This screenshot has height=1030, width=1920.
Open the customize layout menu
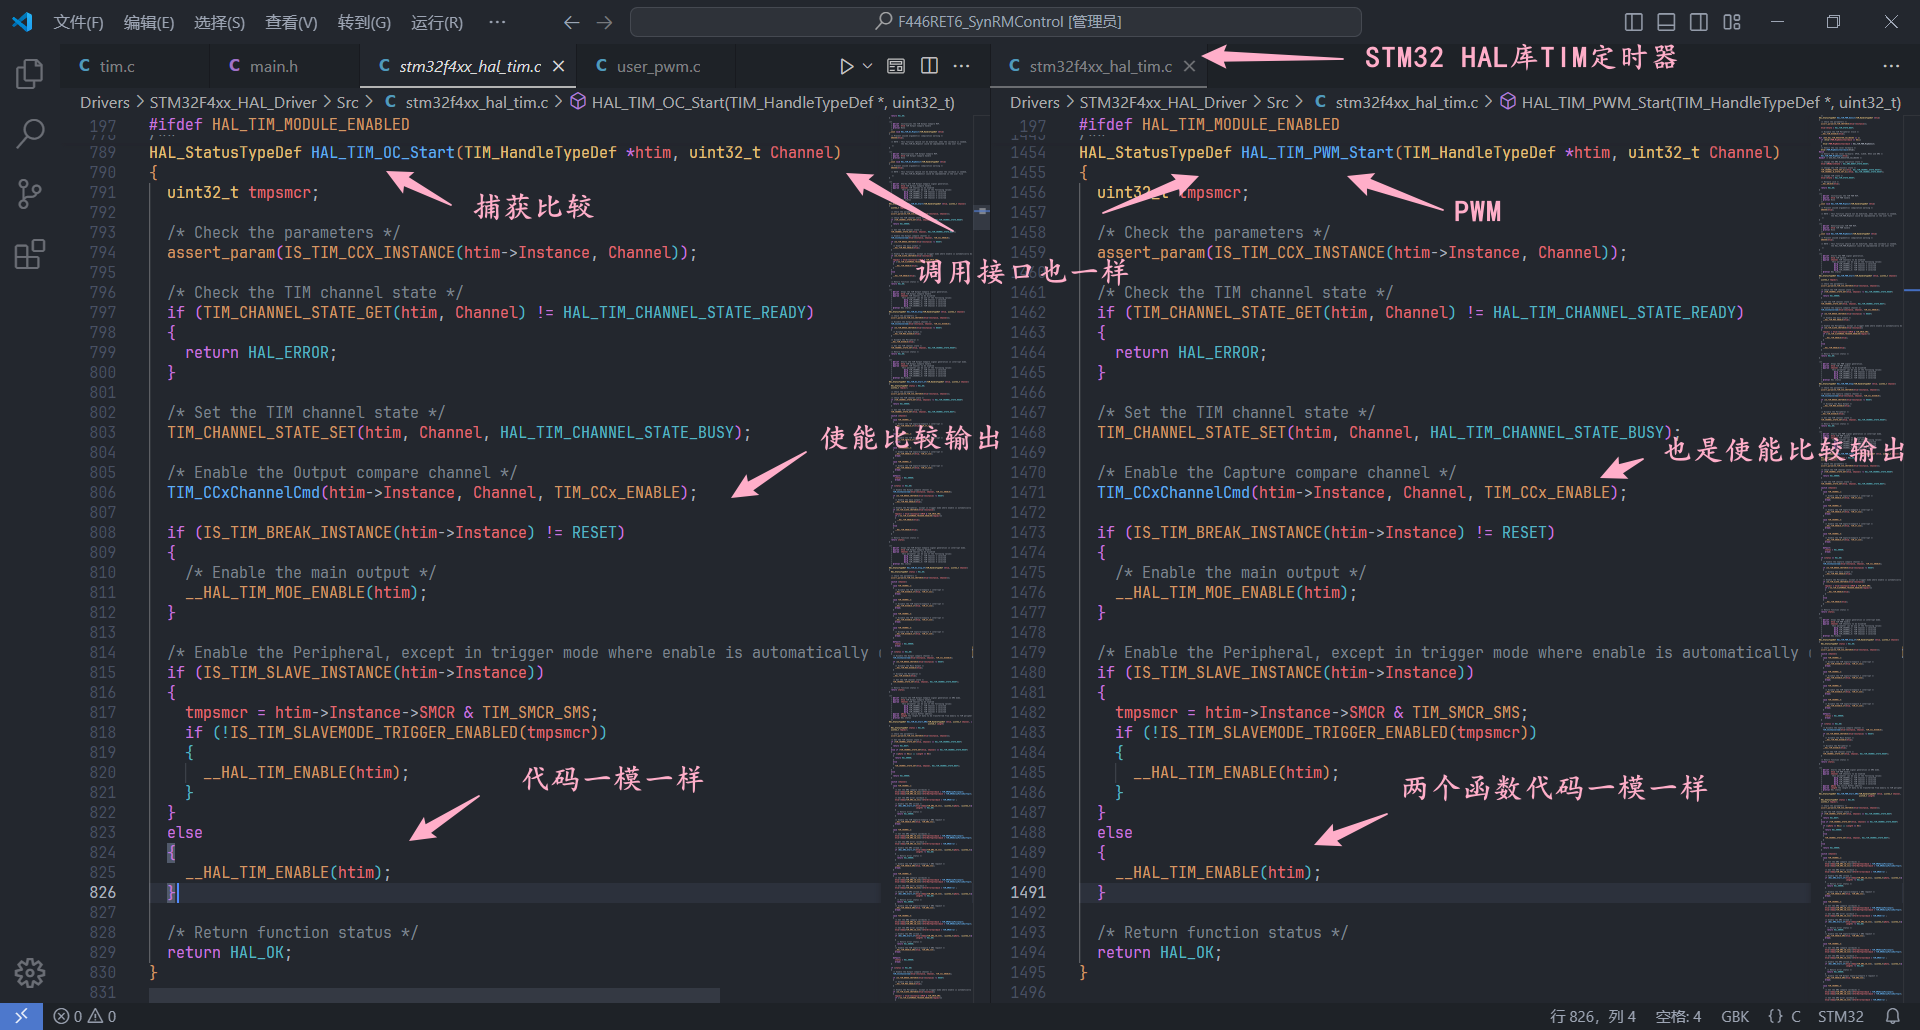(1732, 22)
